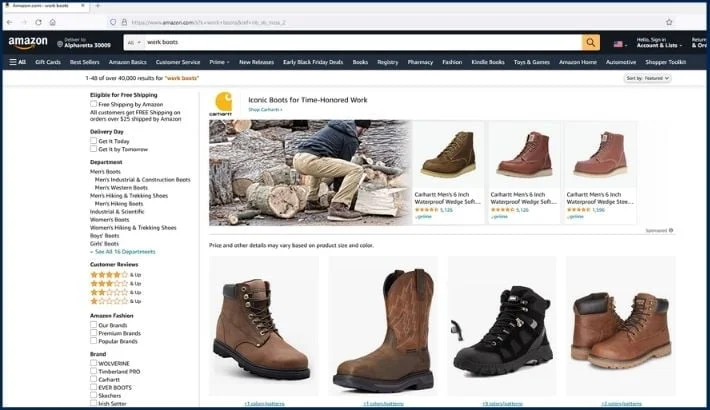Check Free Shipping by Amazon
This screenshot has width=710, height=410.
[93, 104]
